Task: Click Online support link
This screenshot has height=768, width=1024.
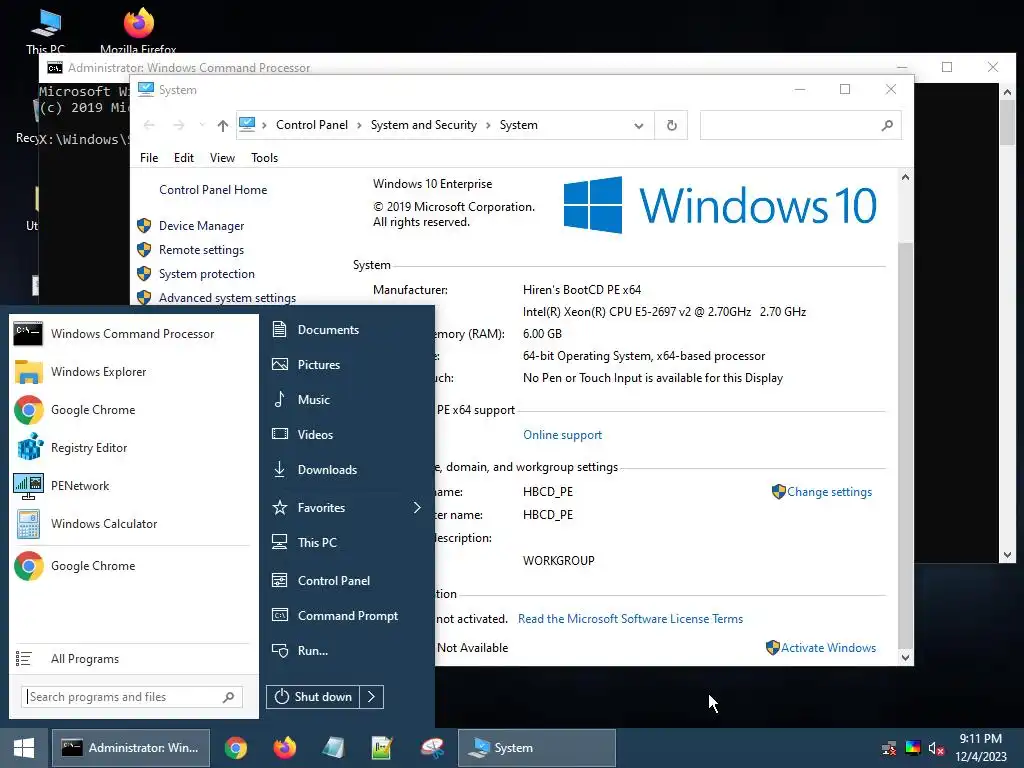Action: (x=562, y=435)
